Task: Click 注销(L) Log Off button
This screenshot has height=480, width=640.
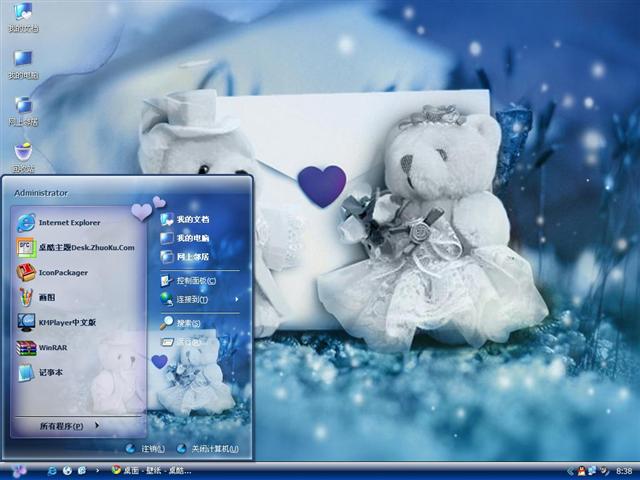Action: [x=145, y=449]
